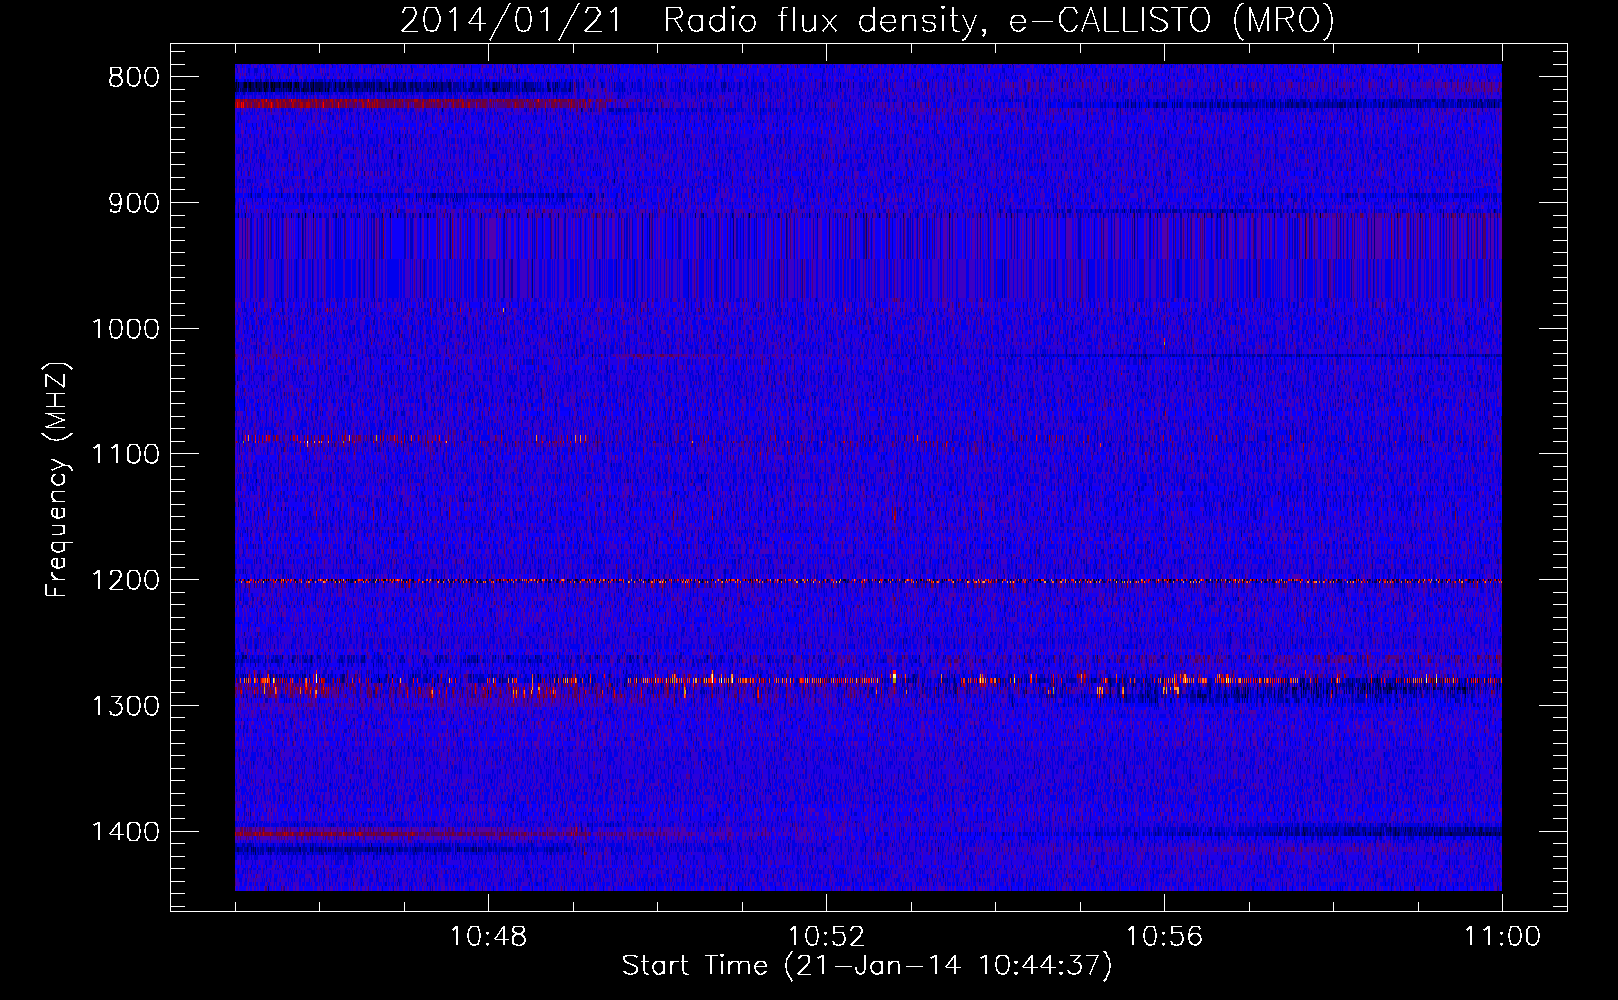The width and height of the screenshot is (1618, 1000).
Task: Click the 10:48 time axis label
Action: coord(488,937)
